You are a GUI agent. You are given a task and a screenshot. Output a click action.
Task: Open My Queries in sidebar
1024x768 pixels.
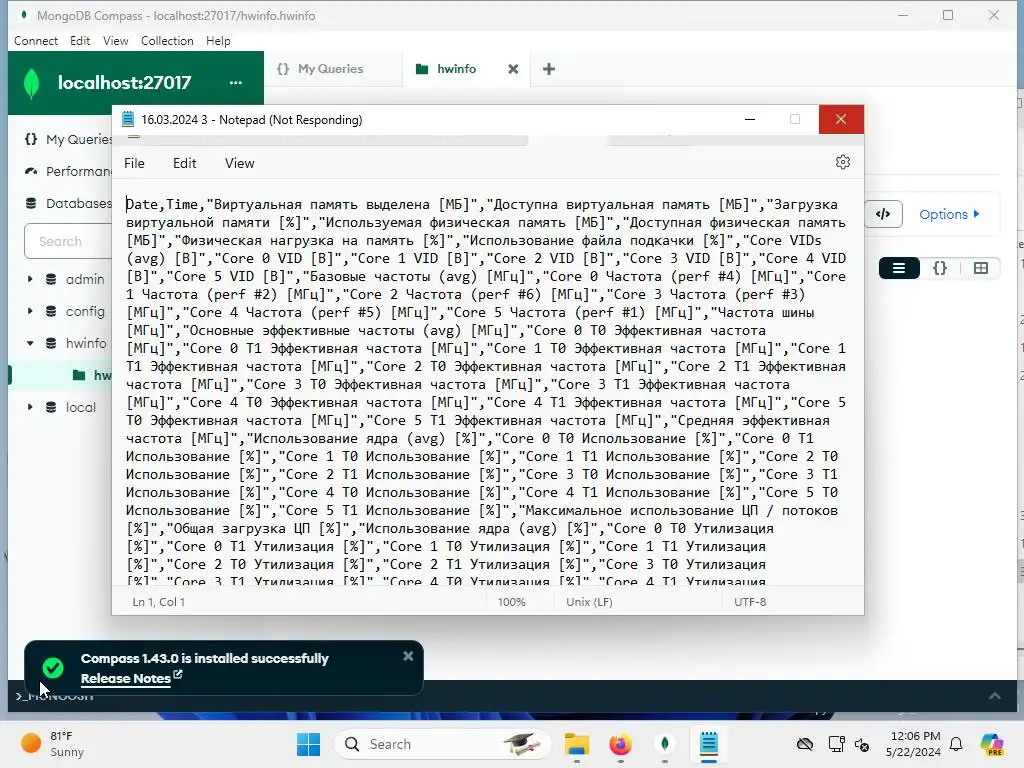pos(68,139)
